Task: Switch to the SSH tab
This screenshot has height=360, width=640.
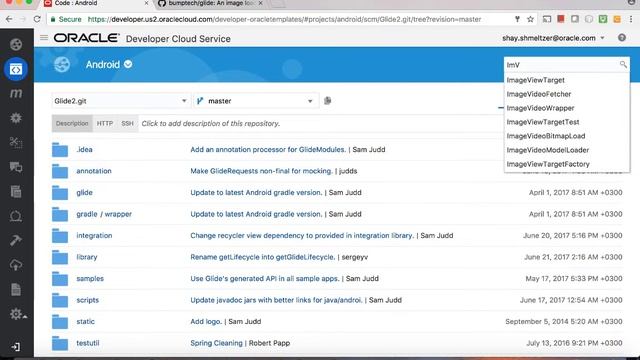Action: (x=127, y=123)
